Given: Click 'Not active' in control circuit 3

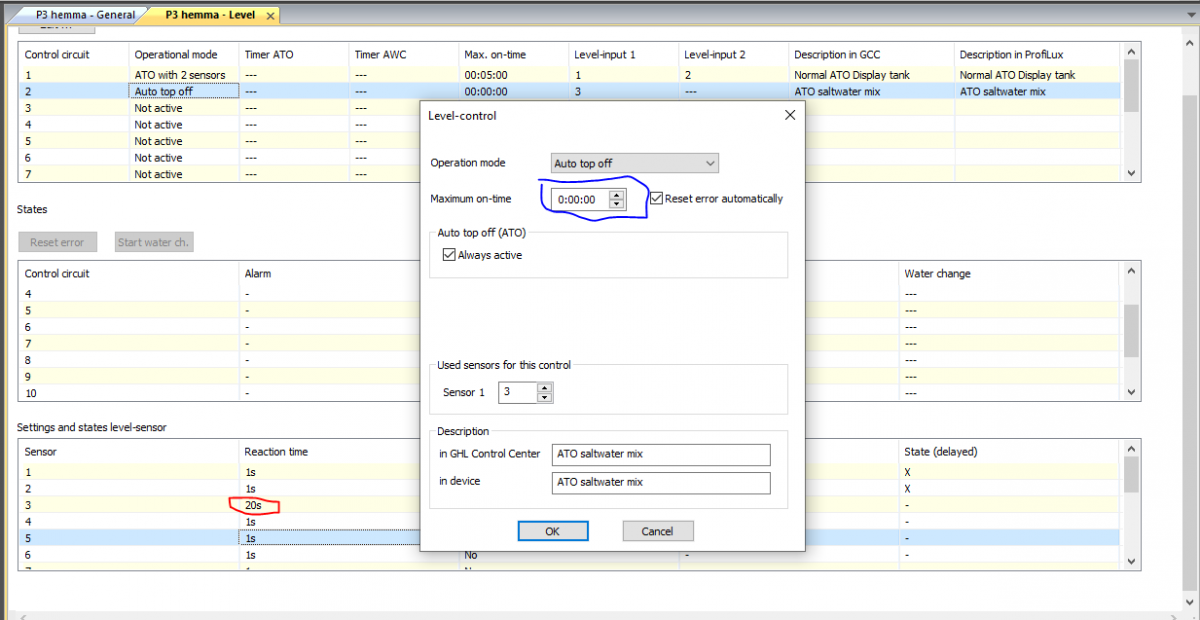Looking at the screenshot, I should point(159,108).
